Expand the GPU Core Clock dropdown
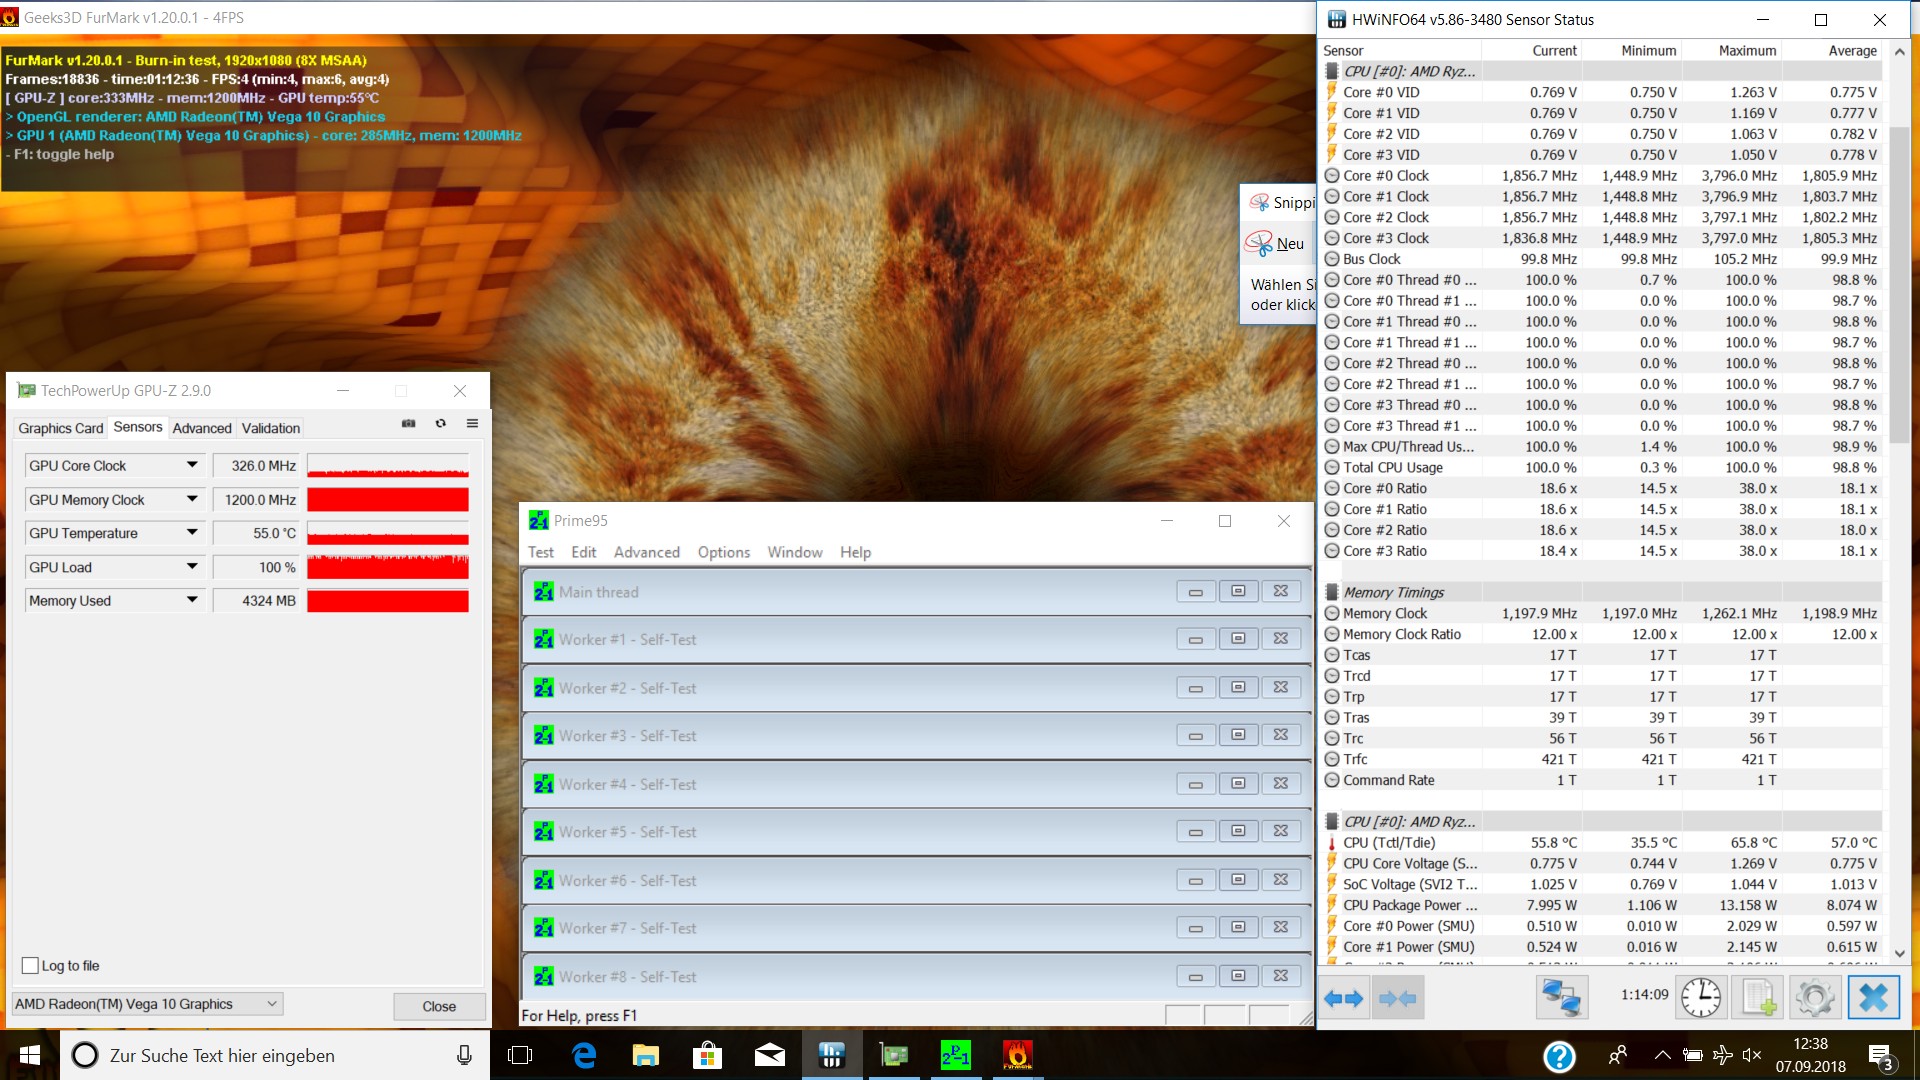Screen dimensions: 1920x1080 pos(192,465)
